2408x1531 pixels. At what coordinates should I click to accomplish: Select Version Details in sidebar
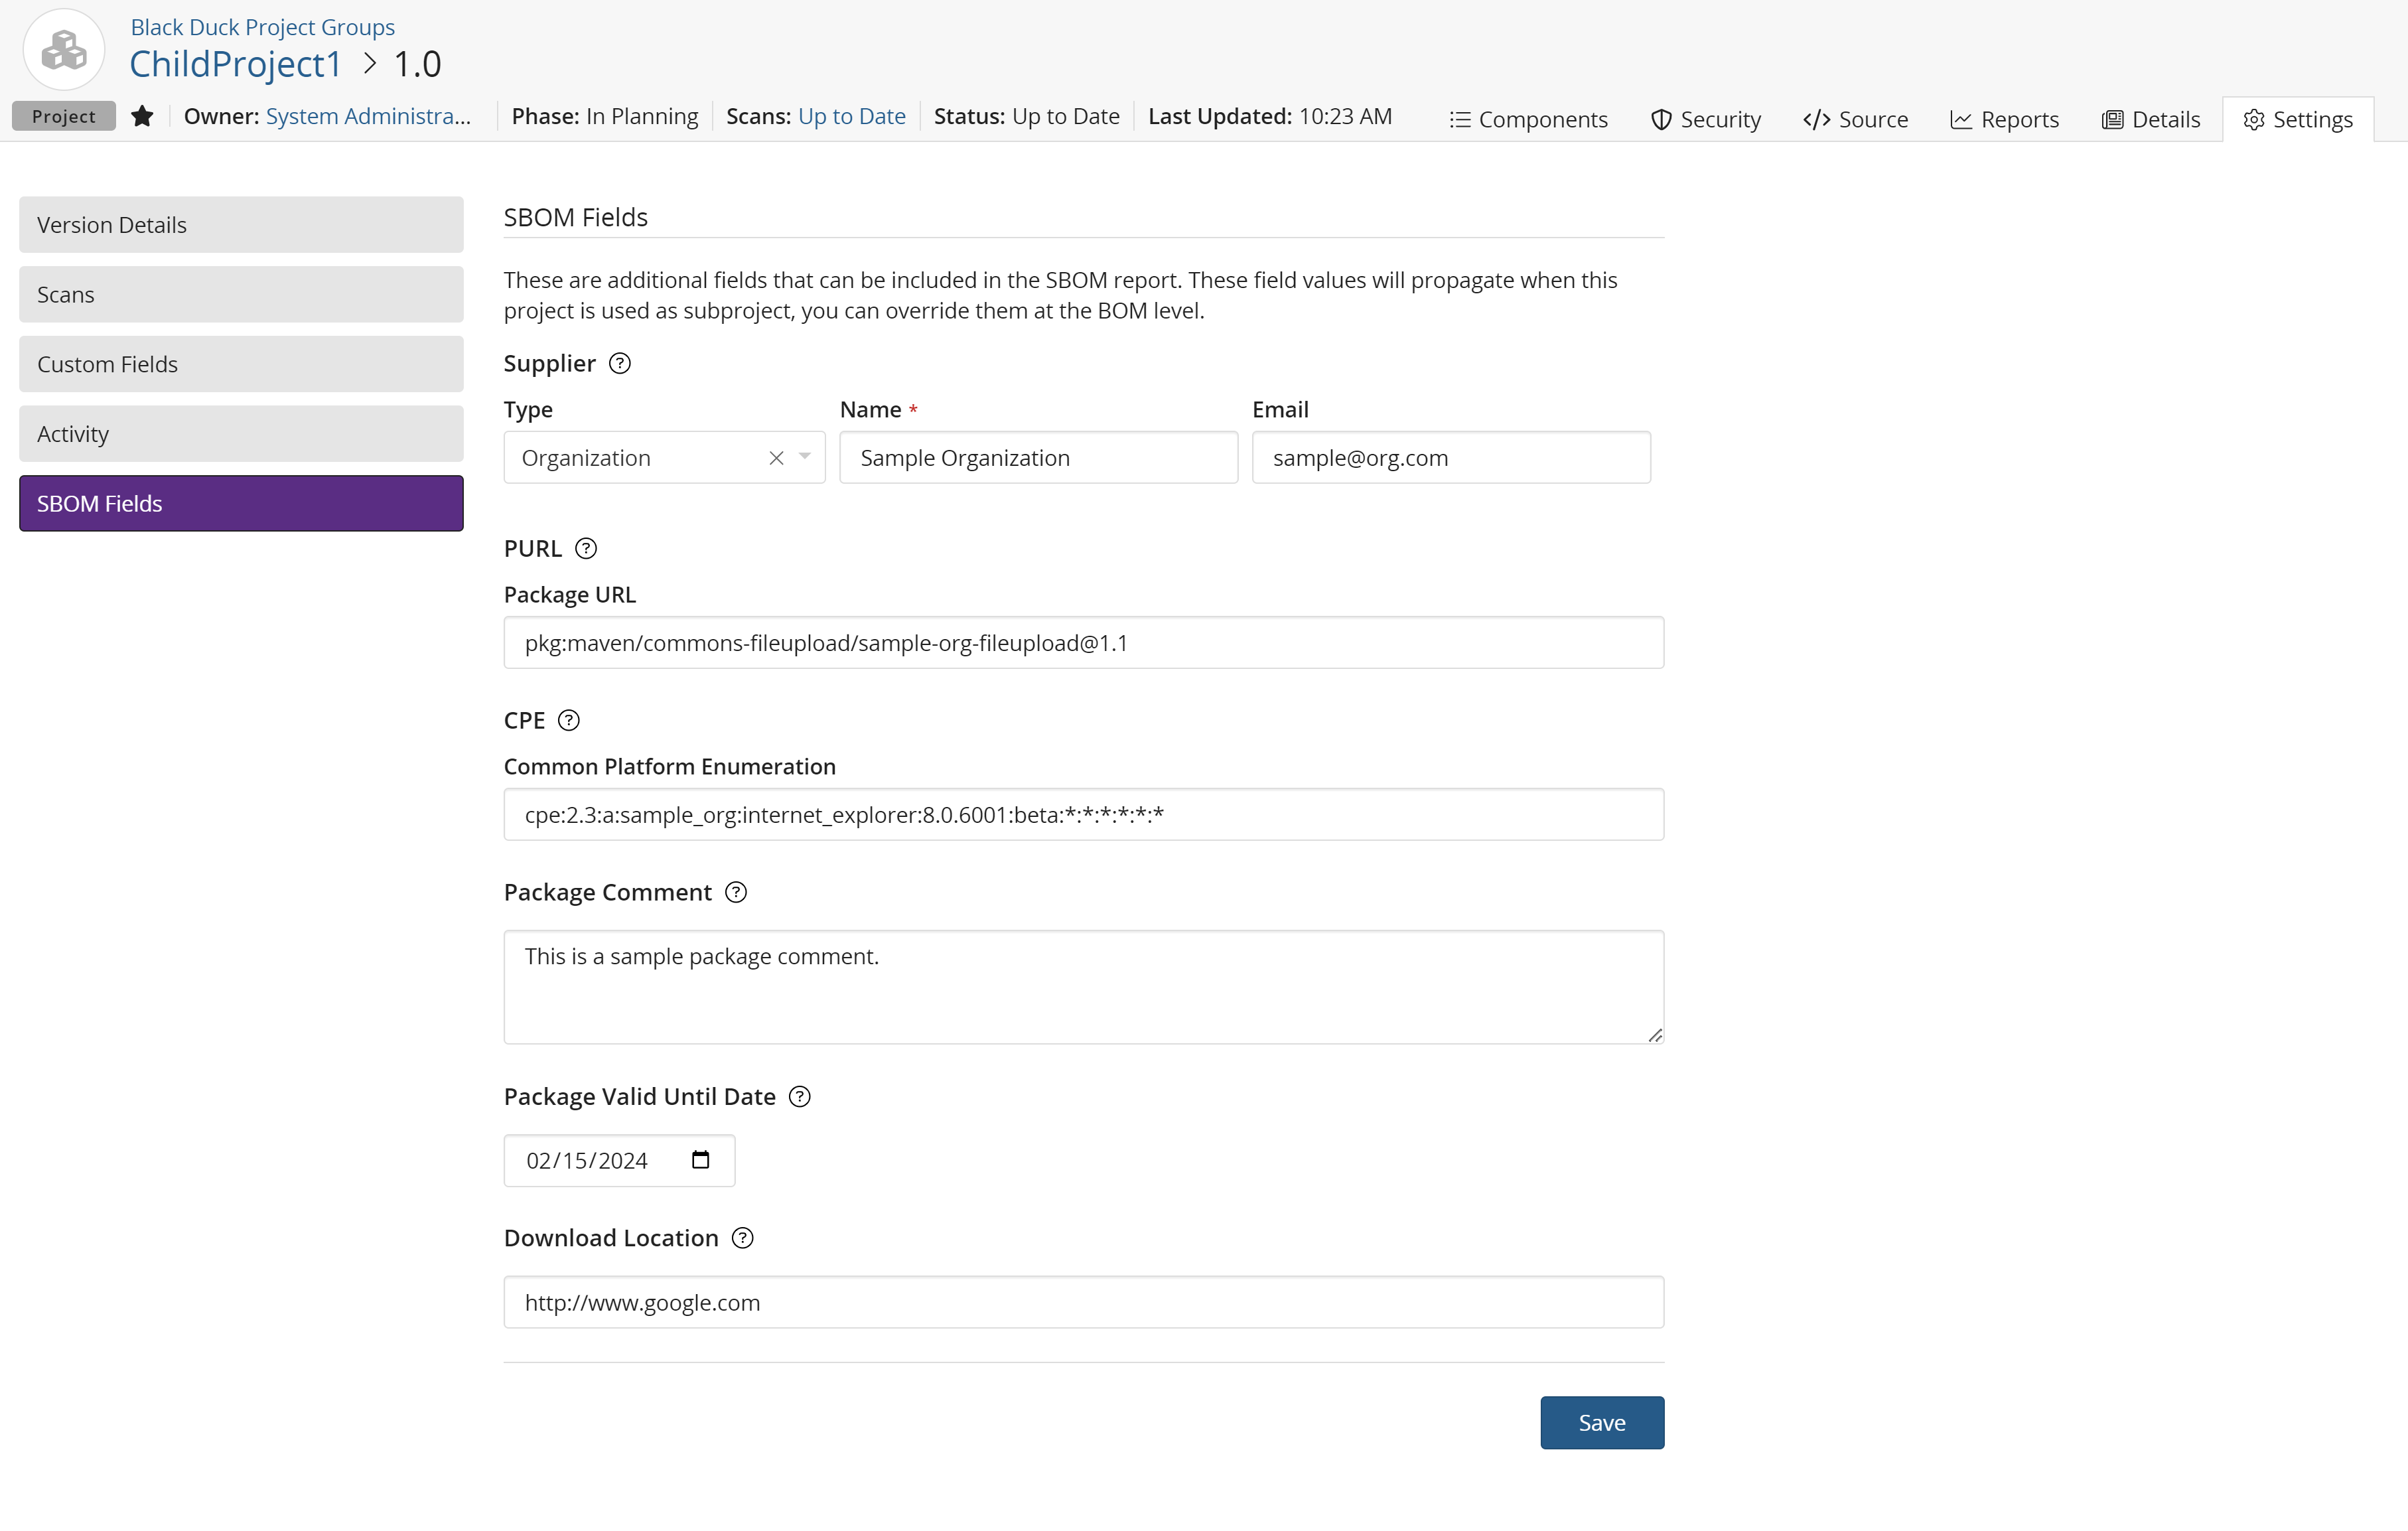241,224
